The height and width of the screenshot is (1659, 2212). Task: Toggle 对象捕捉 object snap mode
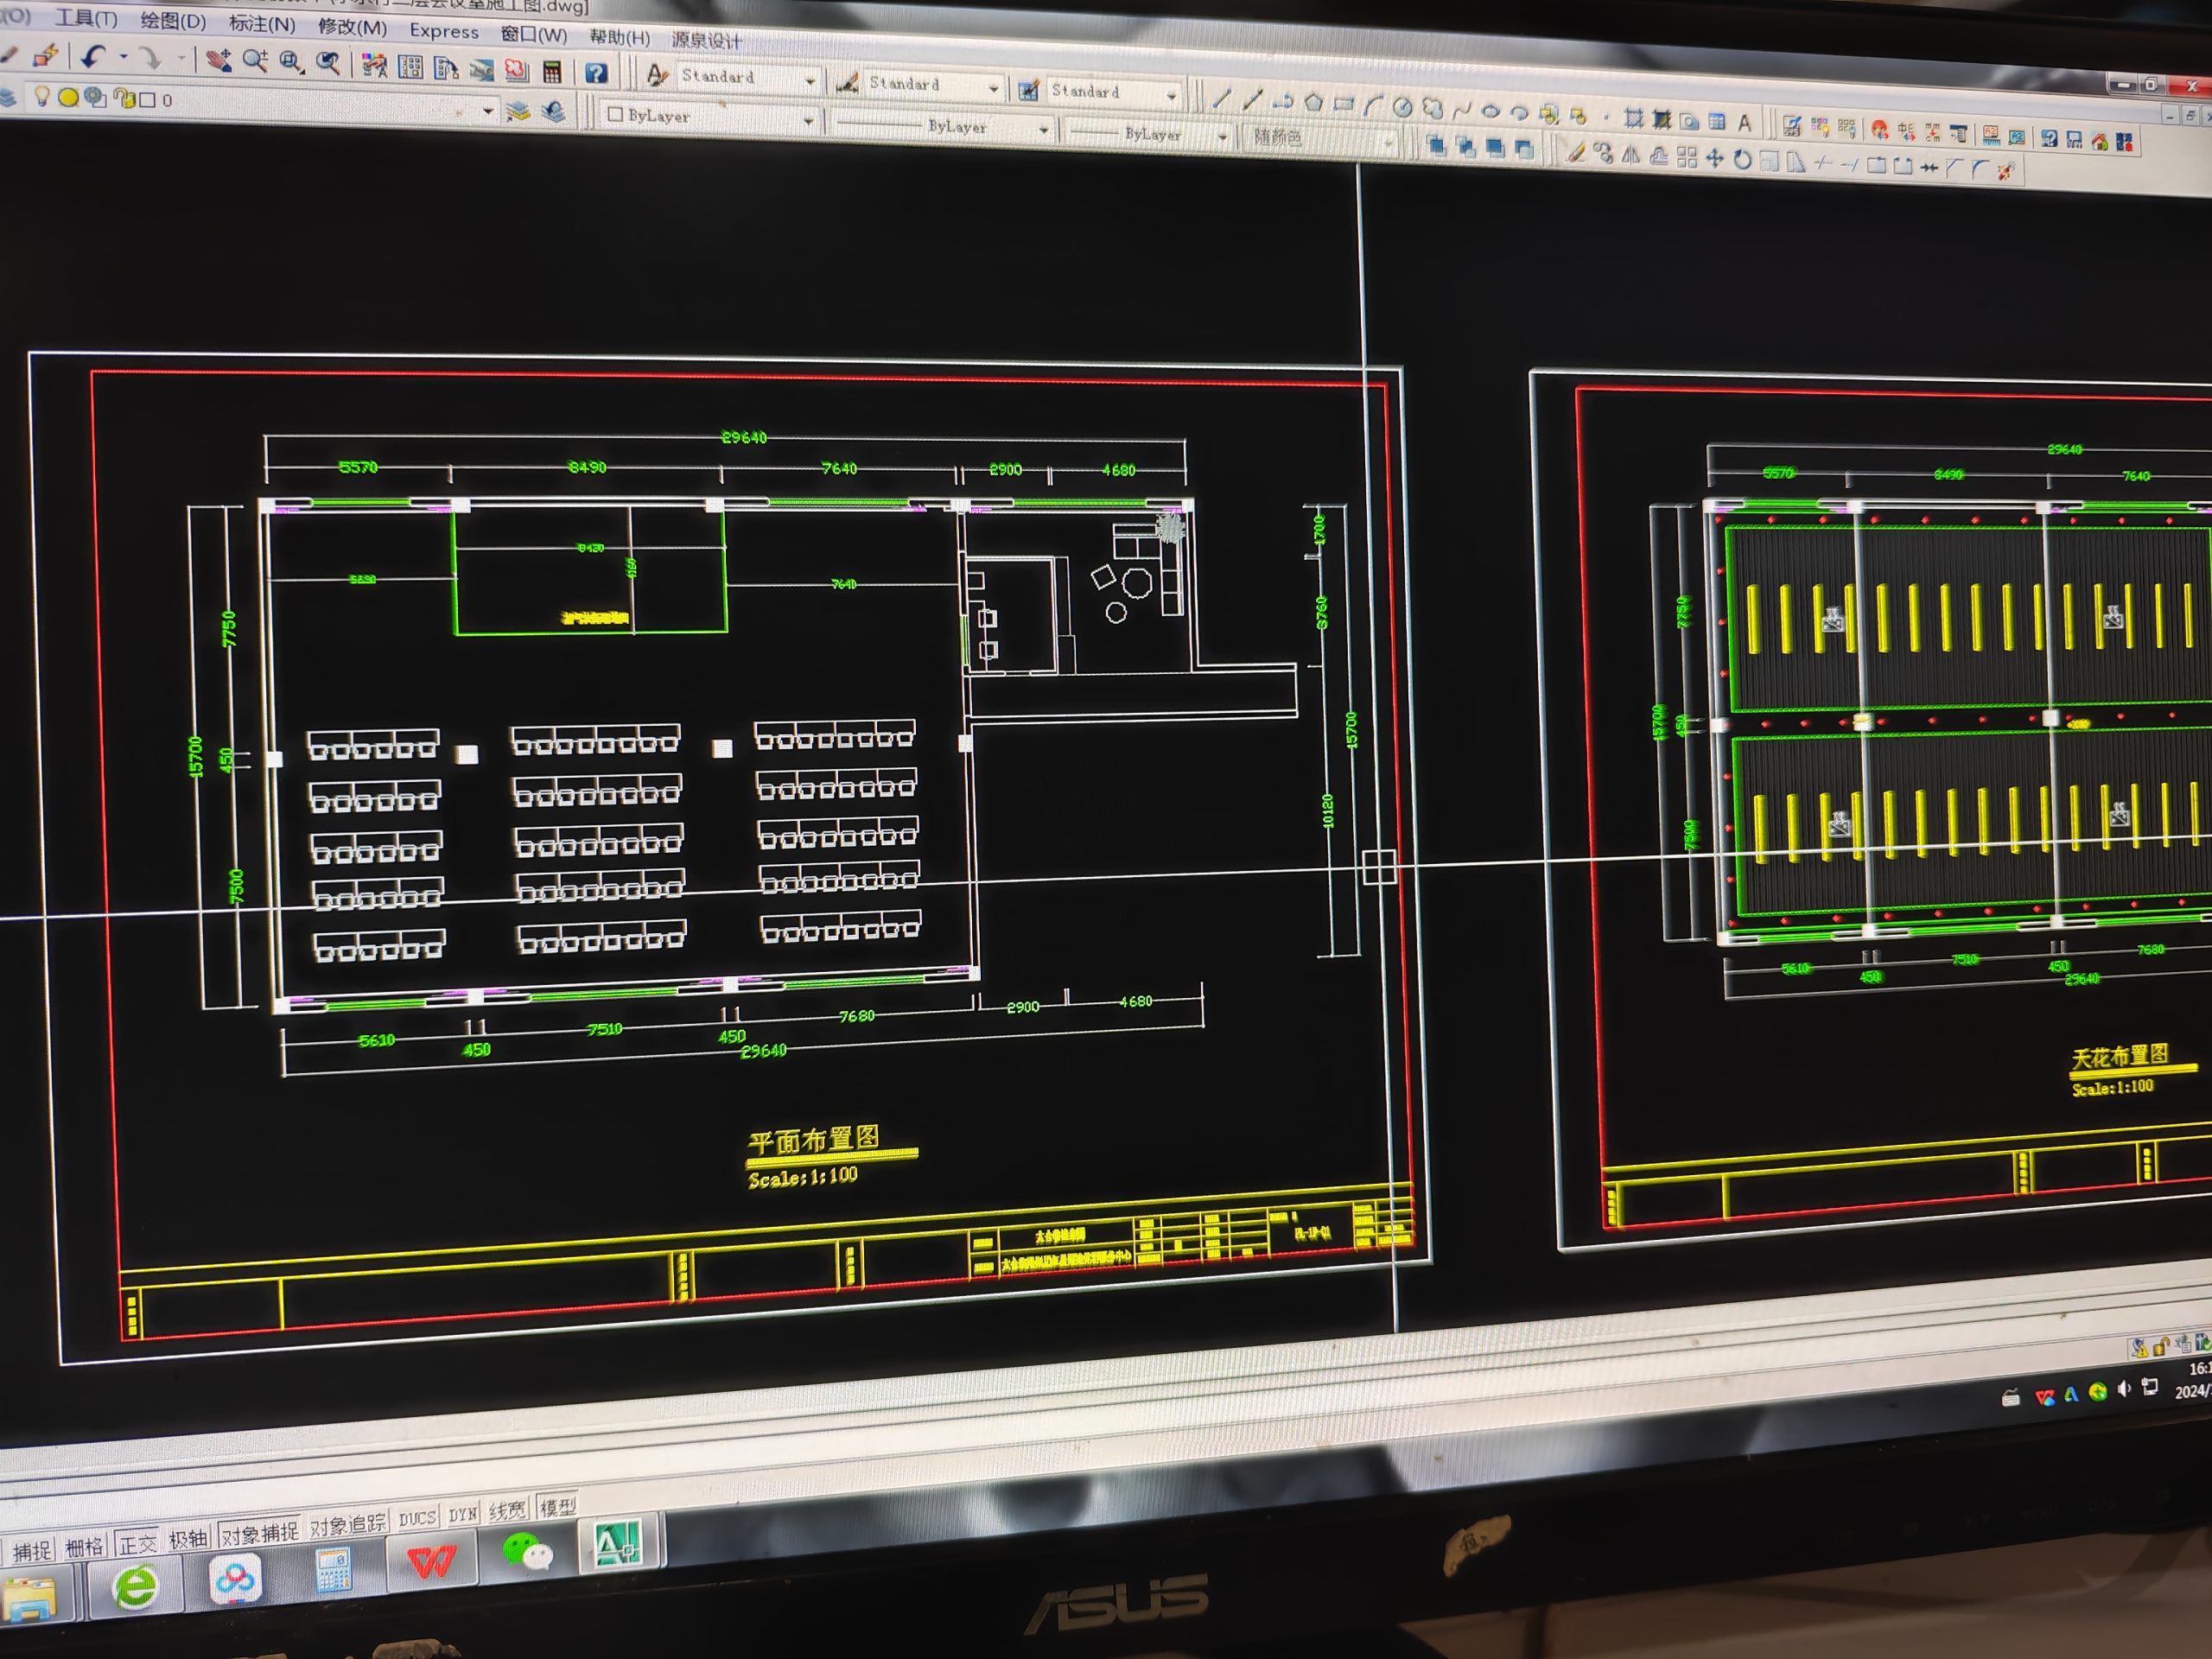(259, 1533)
